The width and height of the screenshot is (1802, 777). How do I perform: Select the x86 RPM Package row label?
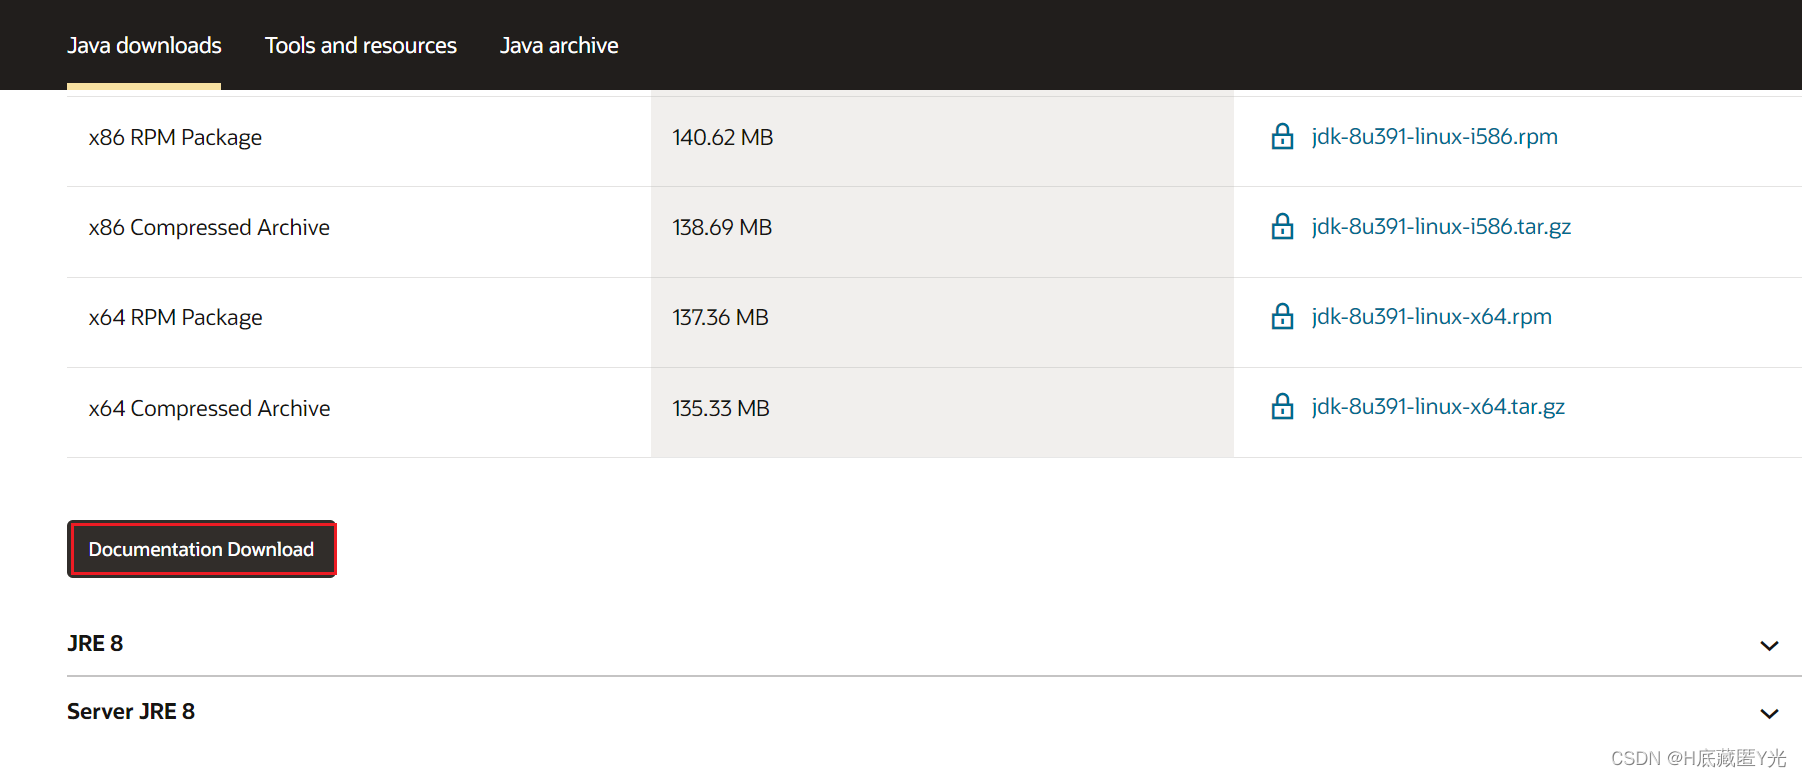[x=175, y=137]
